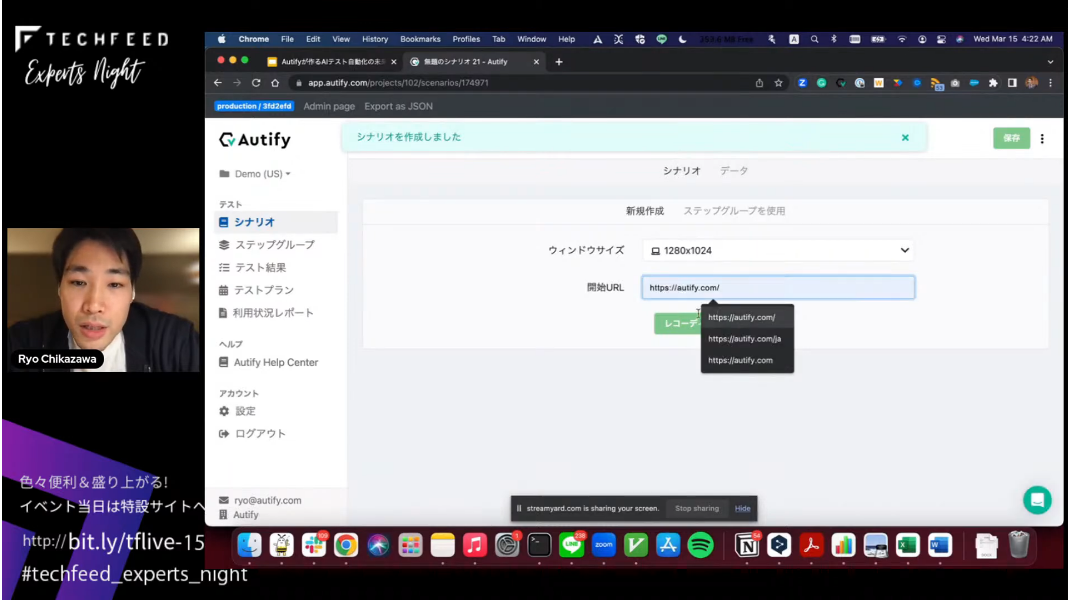1069x600 pixels.
Task: Open the chat support bubble icon
Action: [1037, 500]
